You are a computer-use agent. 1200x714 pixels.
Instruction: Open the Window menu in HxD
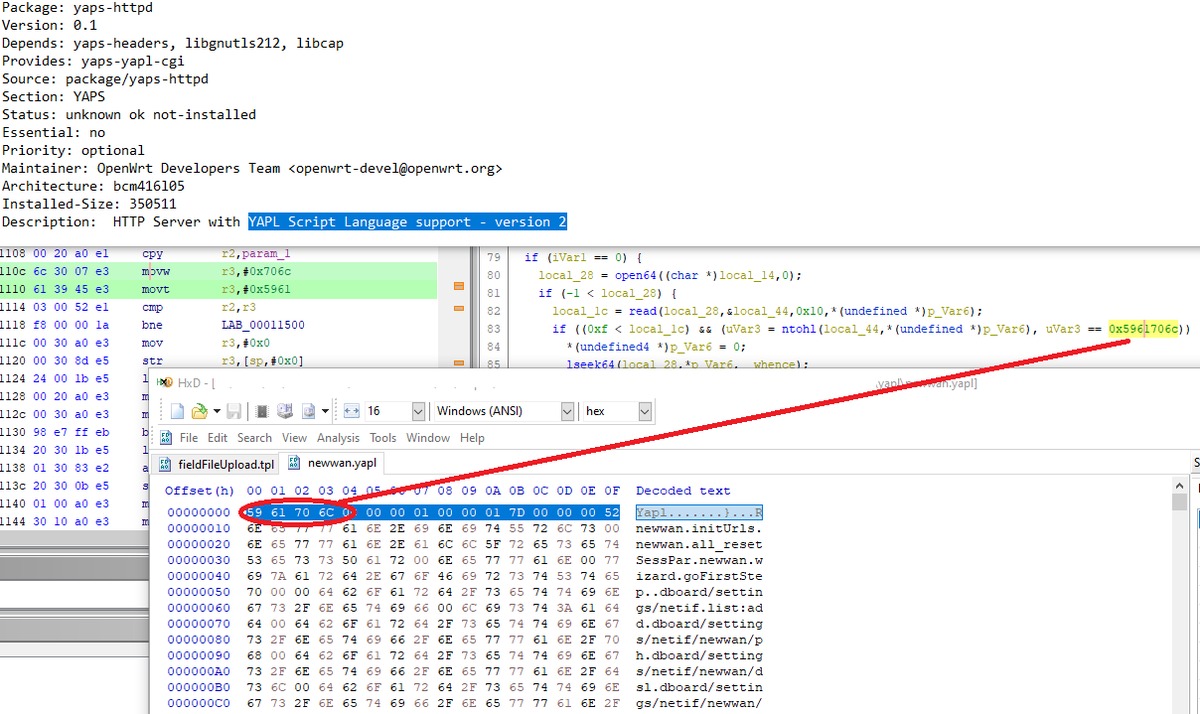tap(428, 438)
